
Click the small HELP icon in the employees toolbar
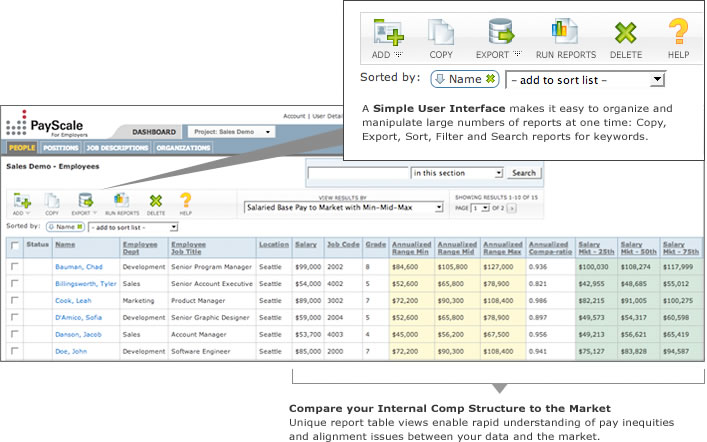185,200
